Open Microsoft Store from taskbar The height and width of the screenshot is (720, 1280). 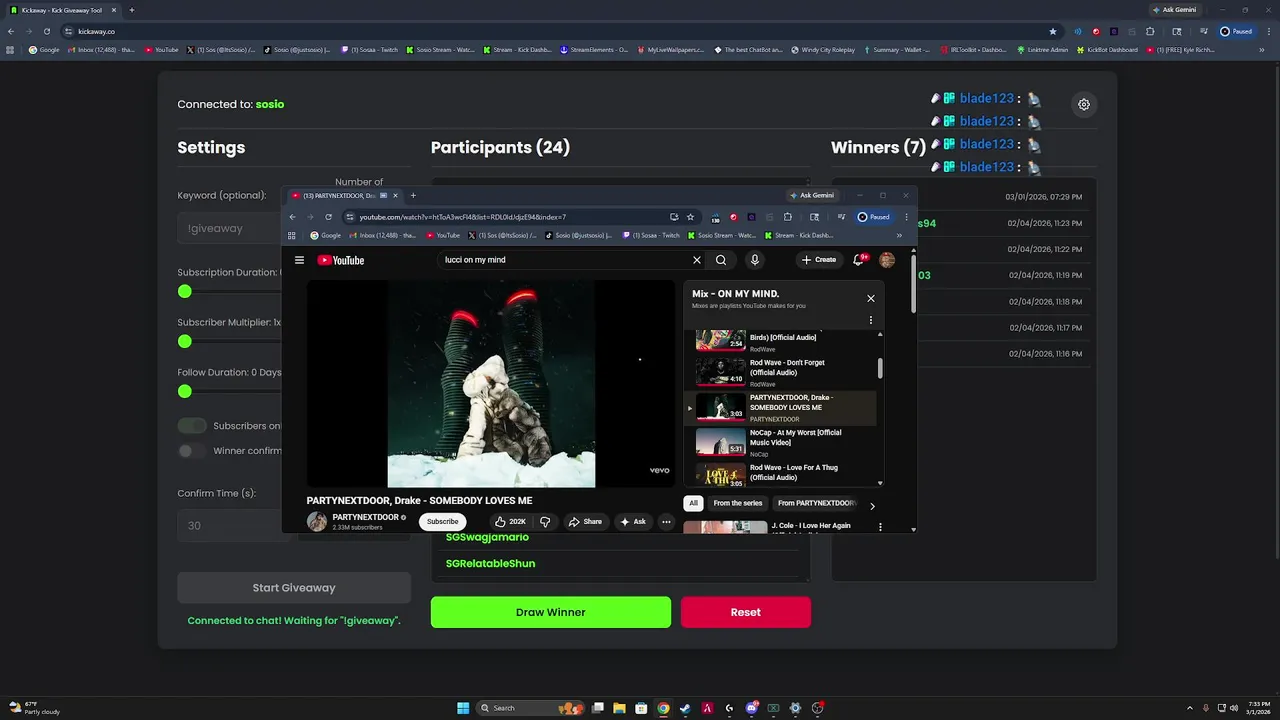tap(641, 708)
